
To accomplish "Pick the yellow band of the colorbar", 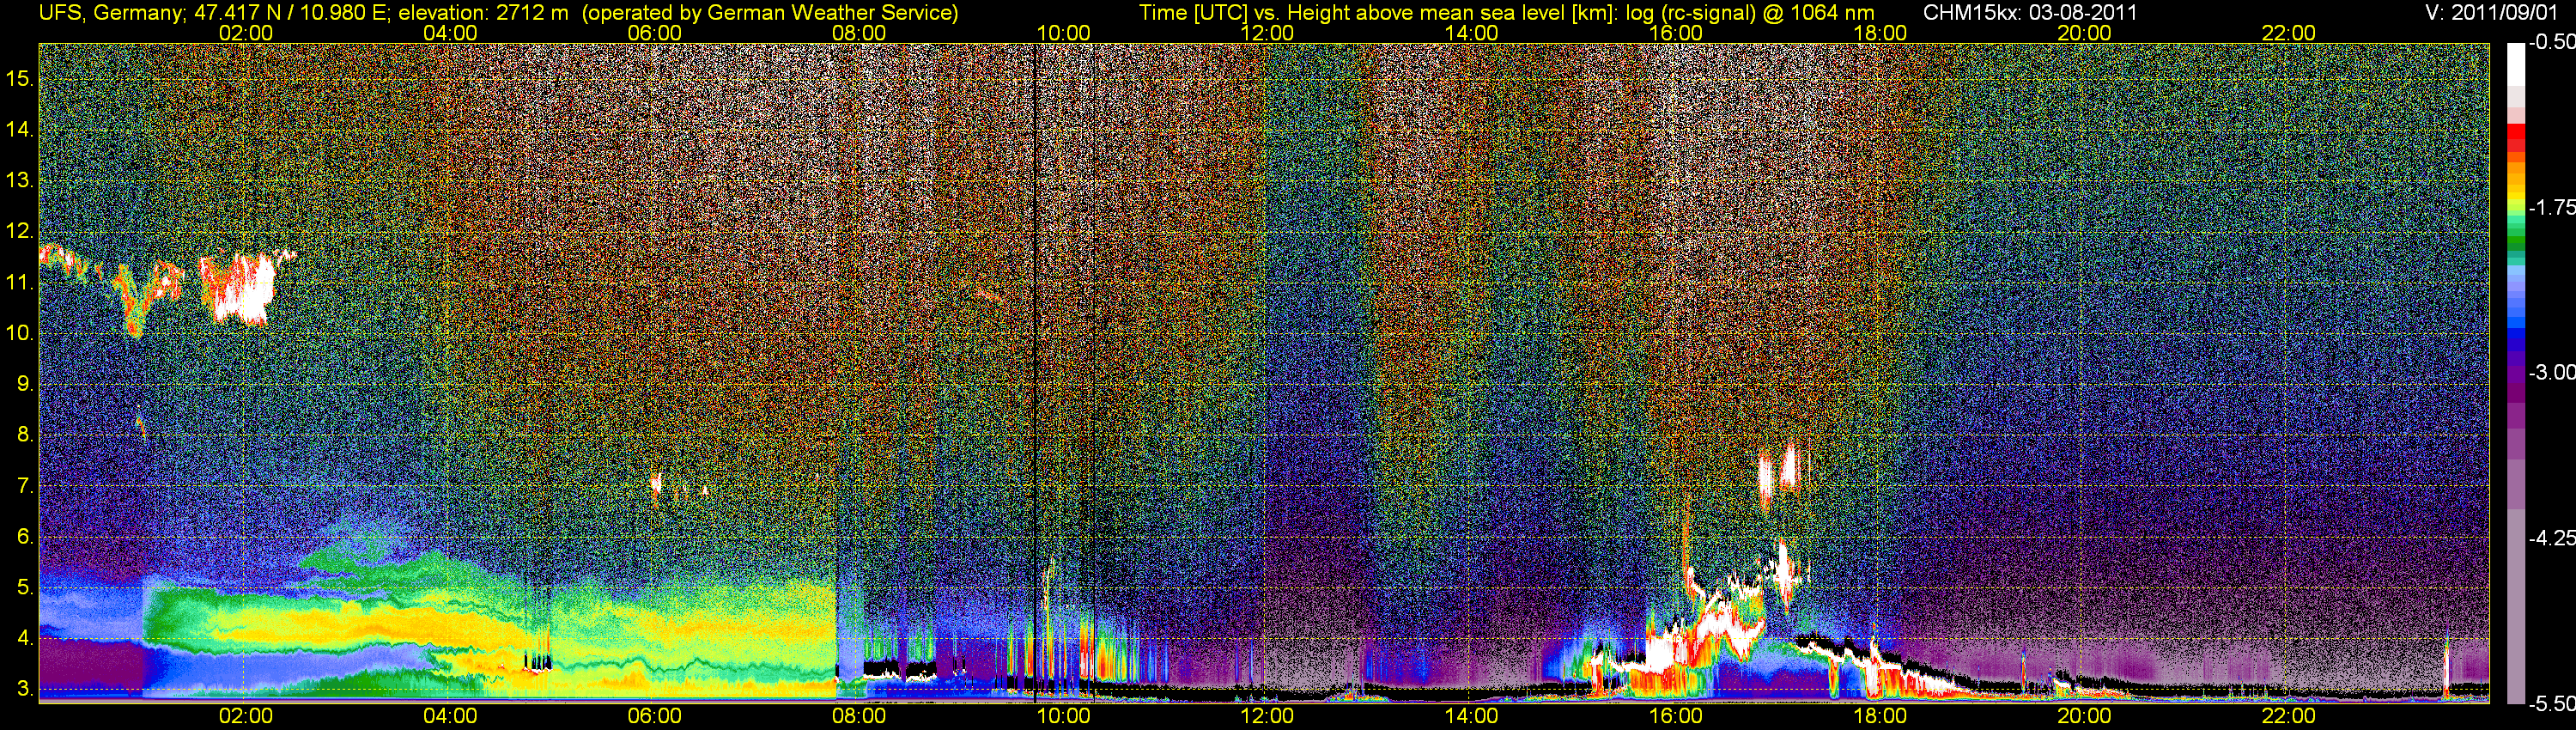I will (2516, 196).
